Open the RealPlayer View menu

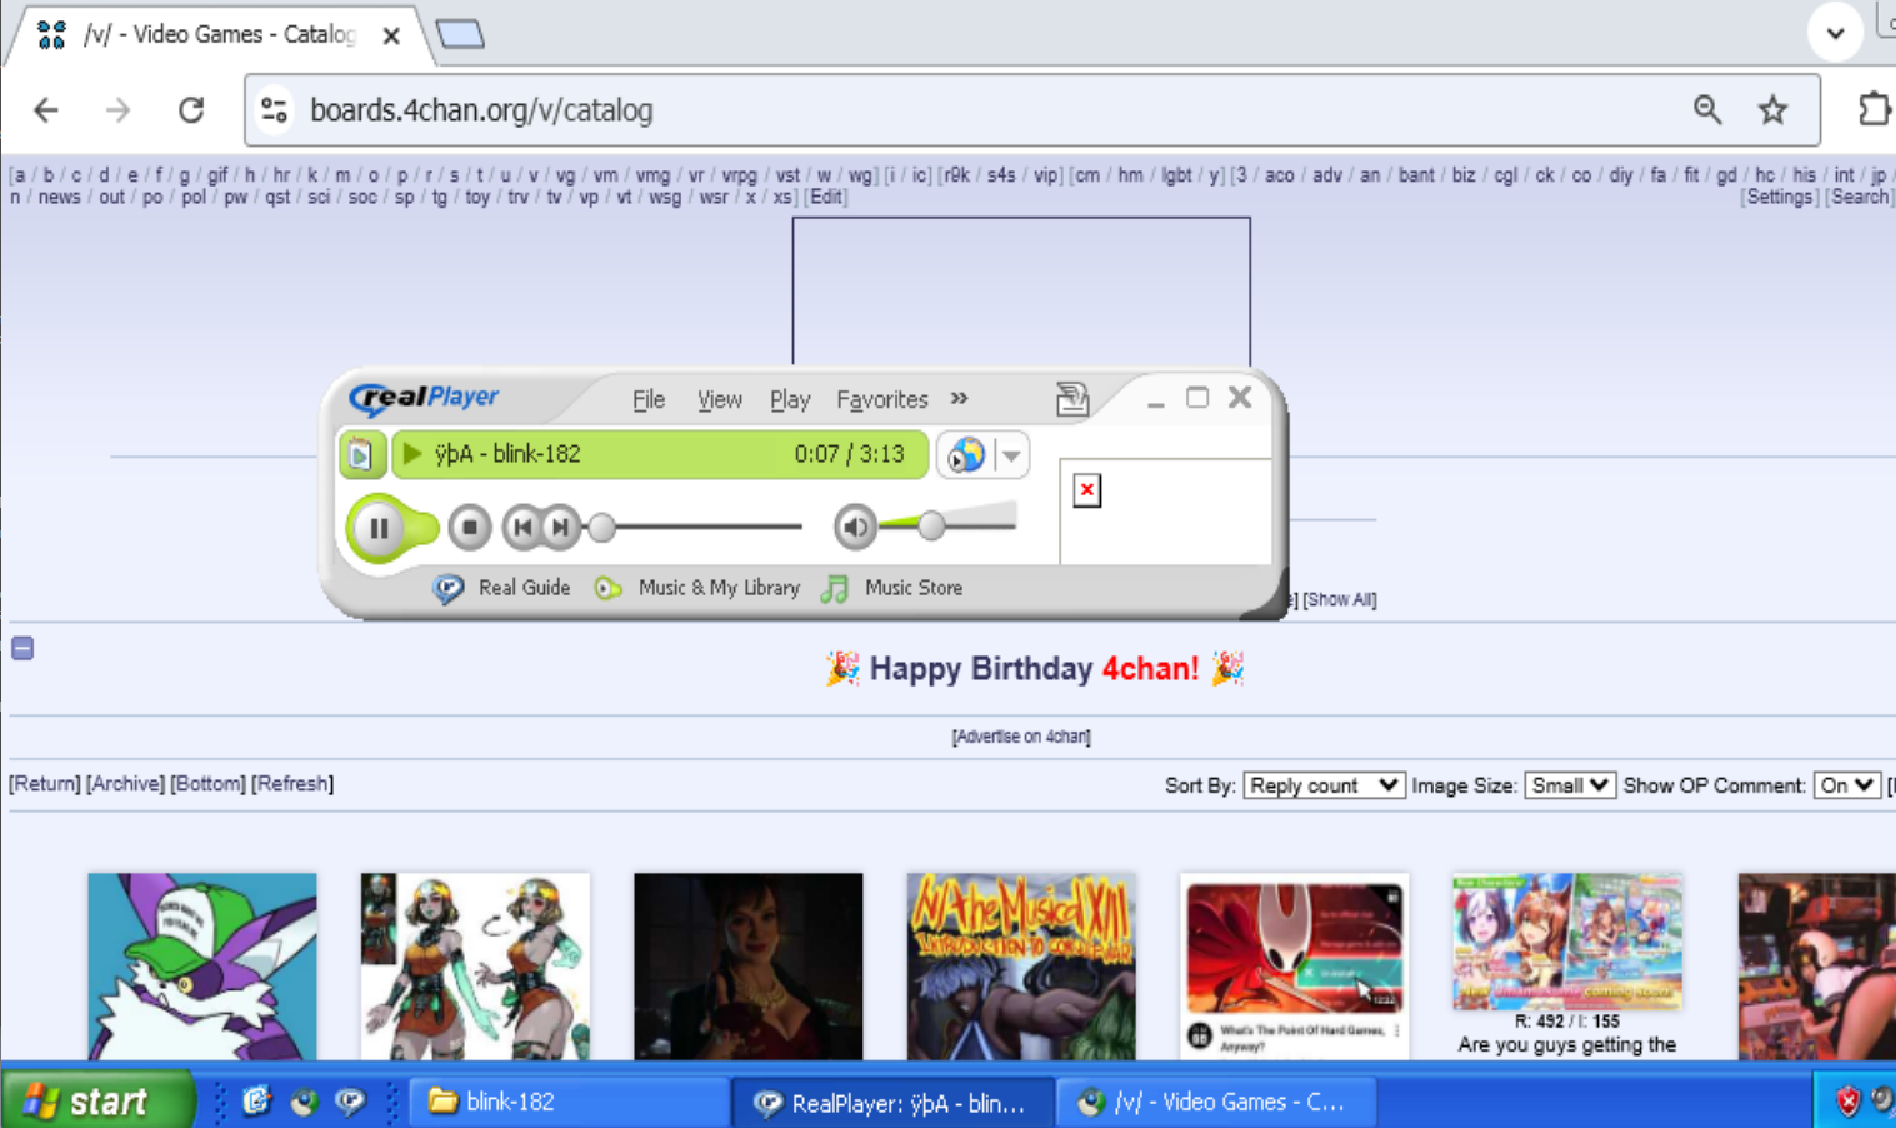719,400
